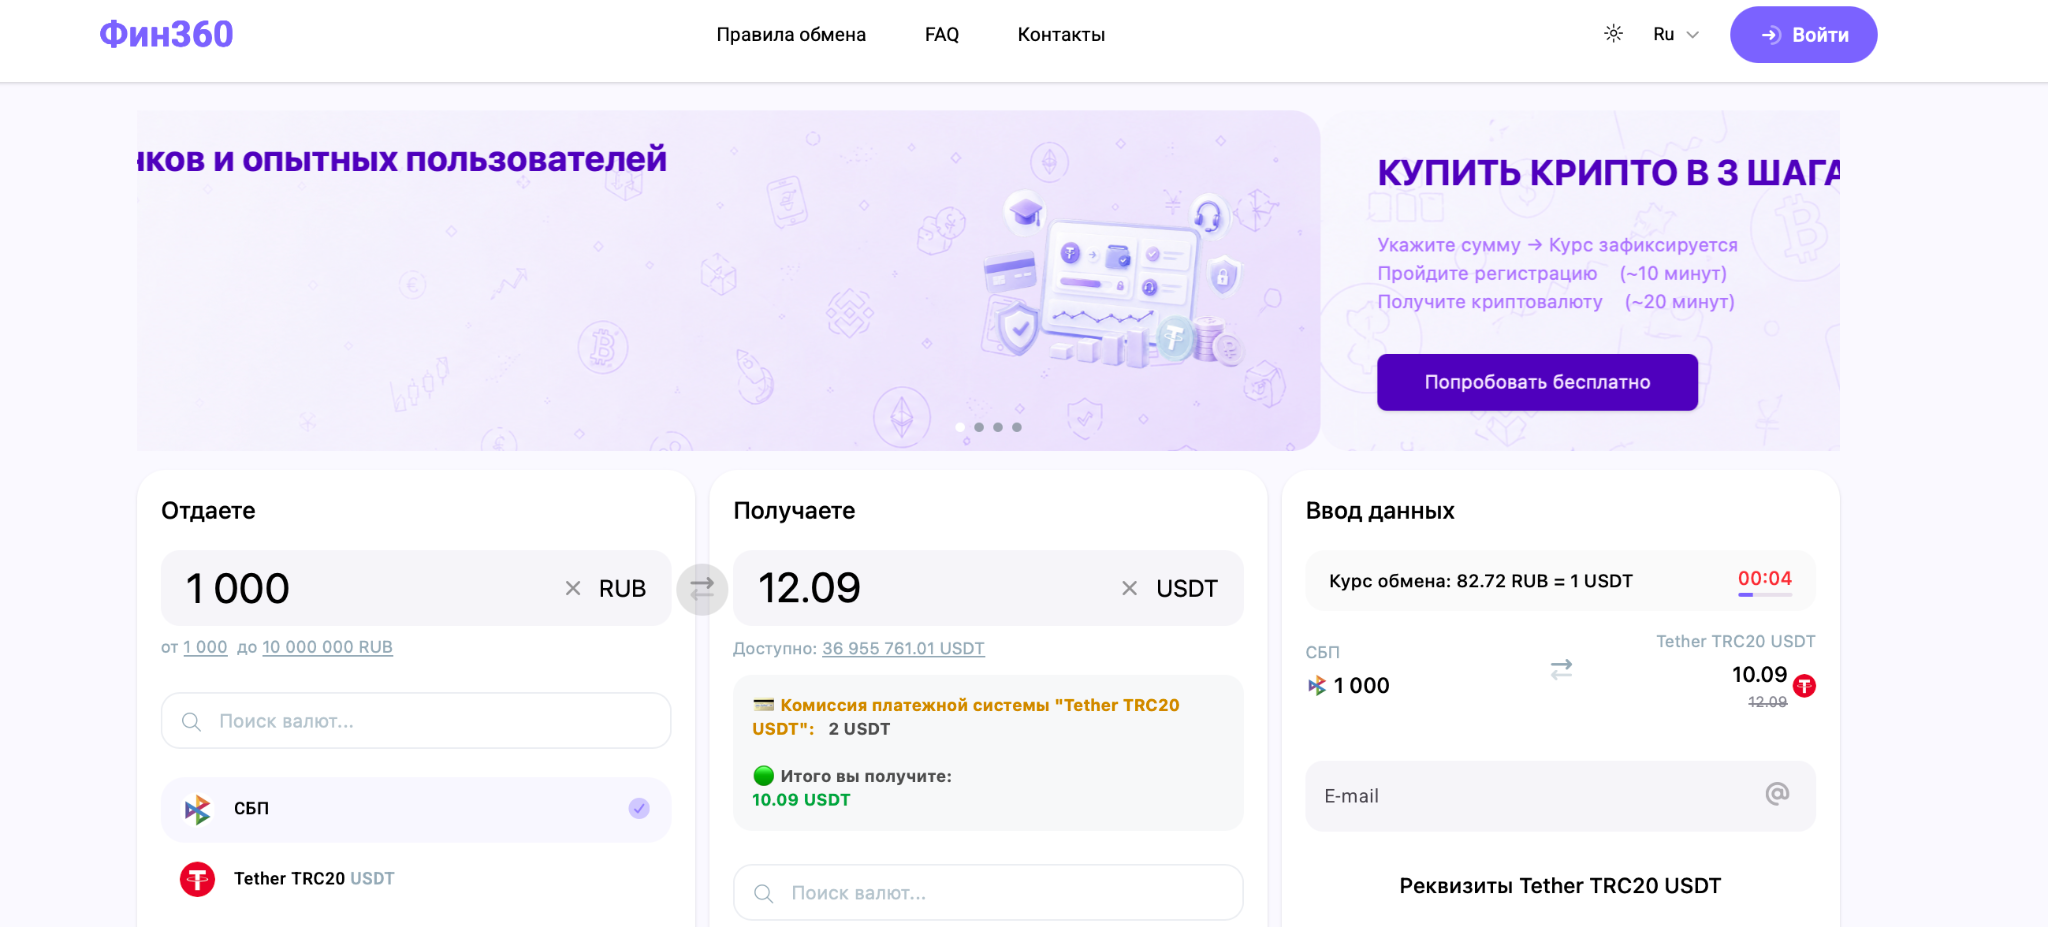2048x927 pixels.
Task: Click the СБП checkmark indicator
Action: (639, 808)
